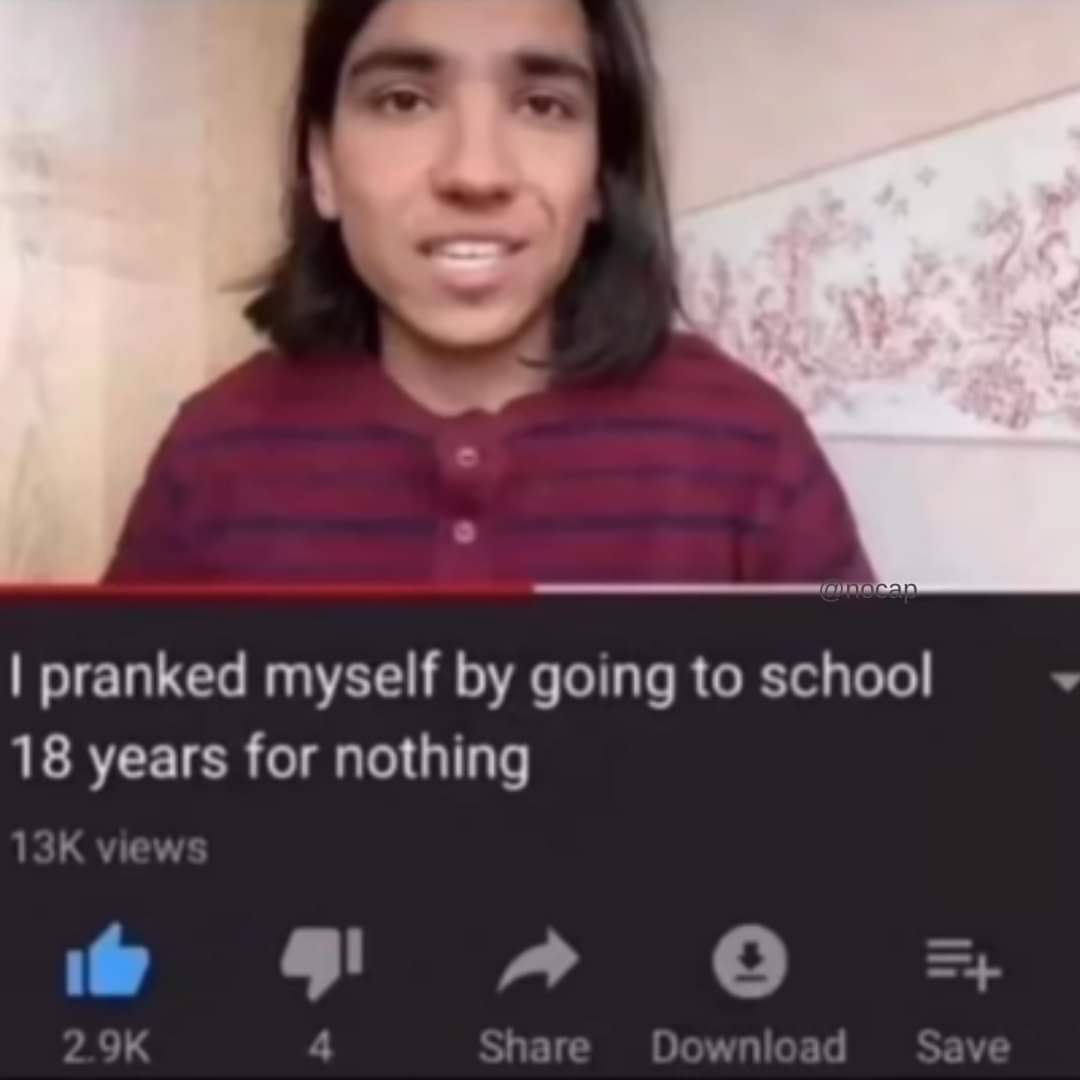The image size is (1080, 1080).
Task: Click the @nocap watermark text
Action: (868, 590)
